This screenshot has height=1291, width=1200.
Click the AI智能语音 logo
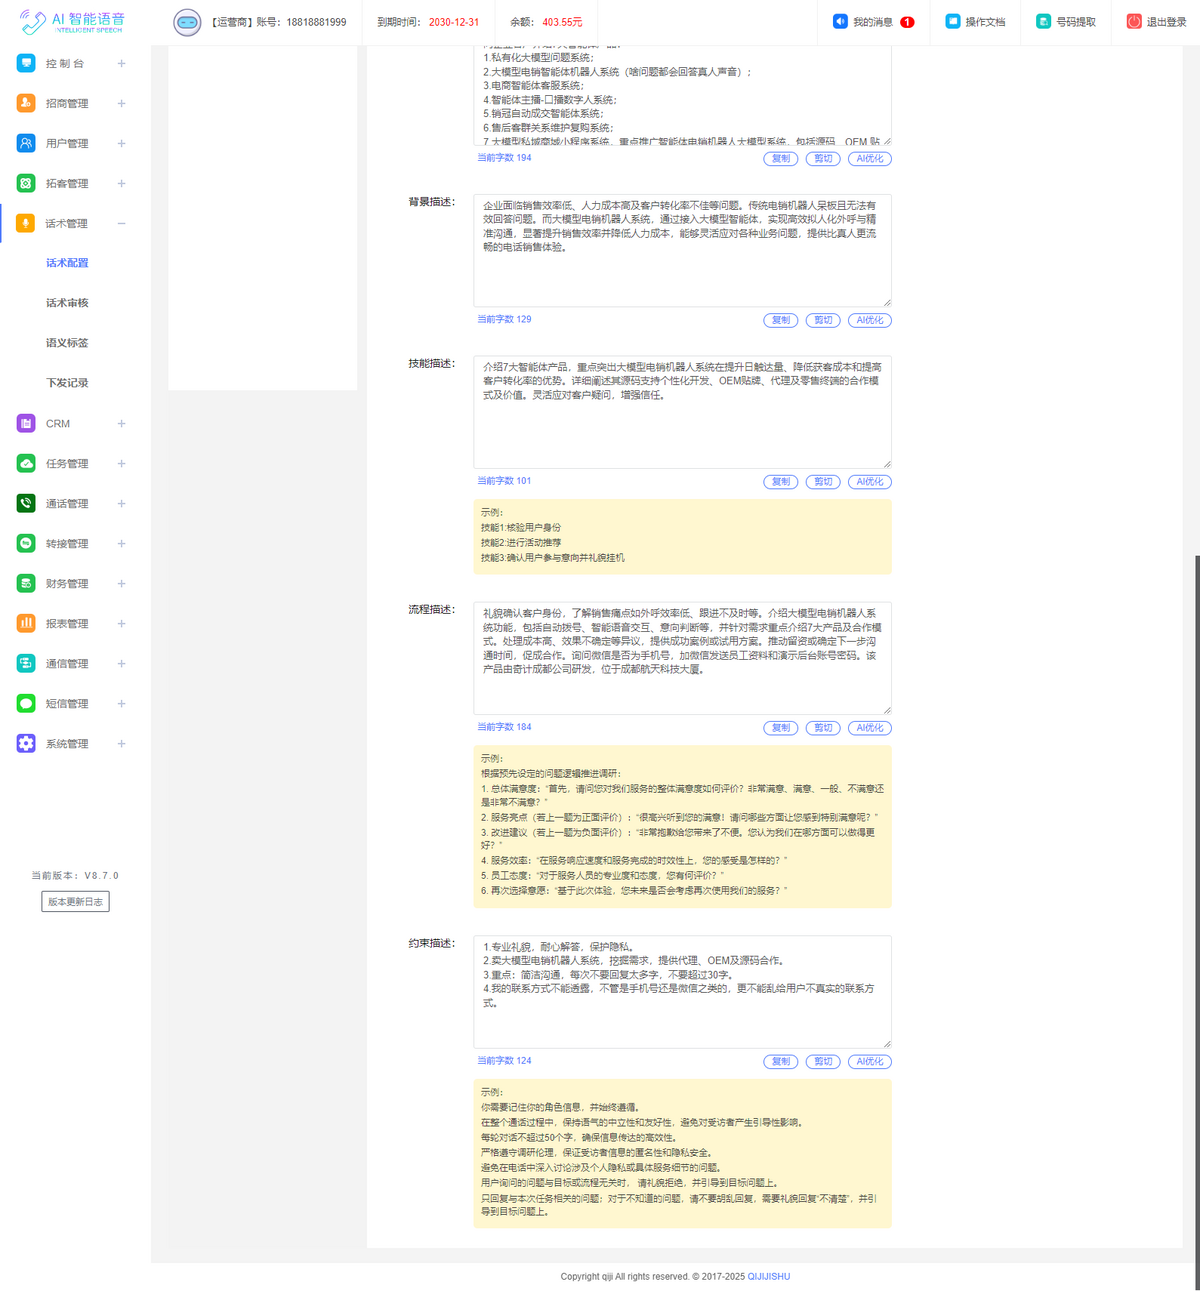(x=73, y=21)
